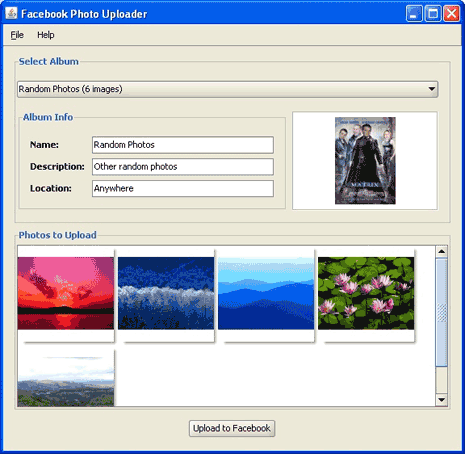465x454 pixels.
Task: Select the dark blue winter photo thumbnail
Action: [166, 293]
